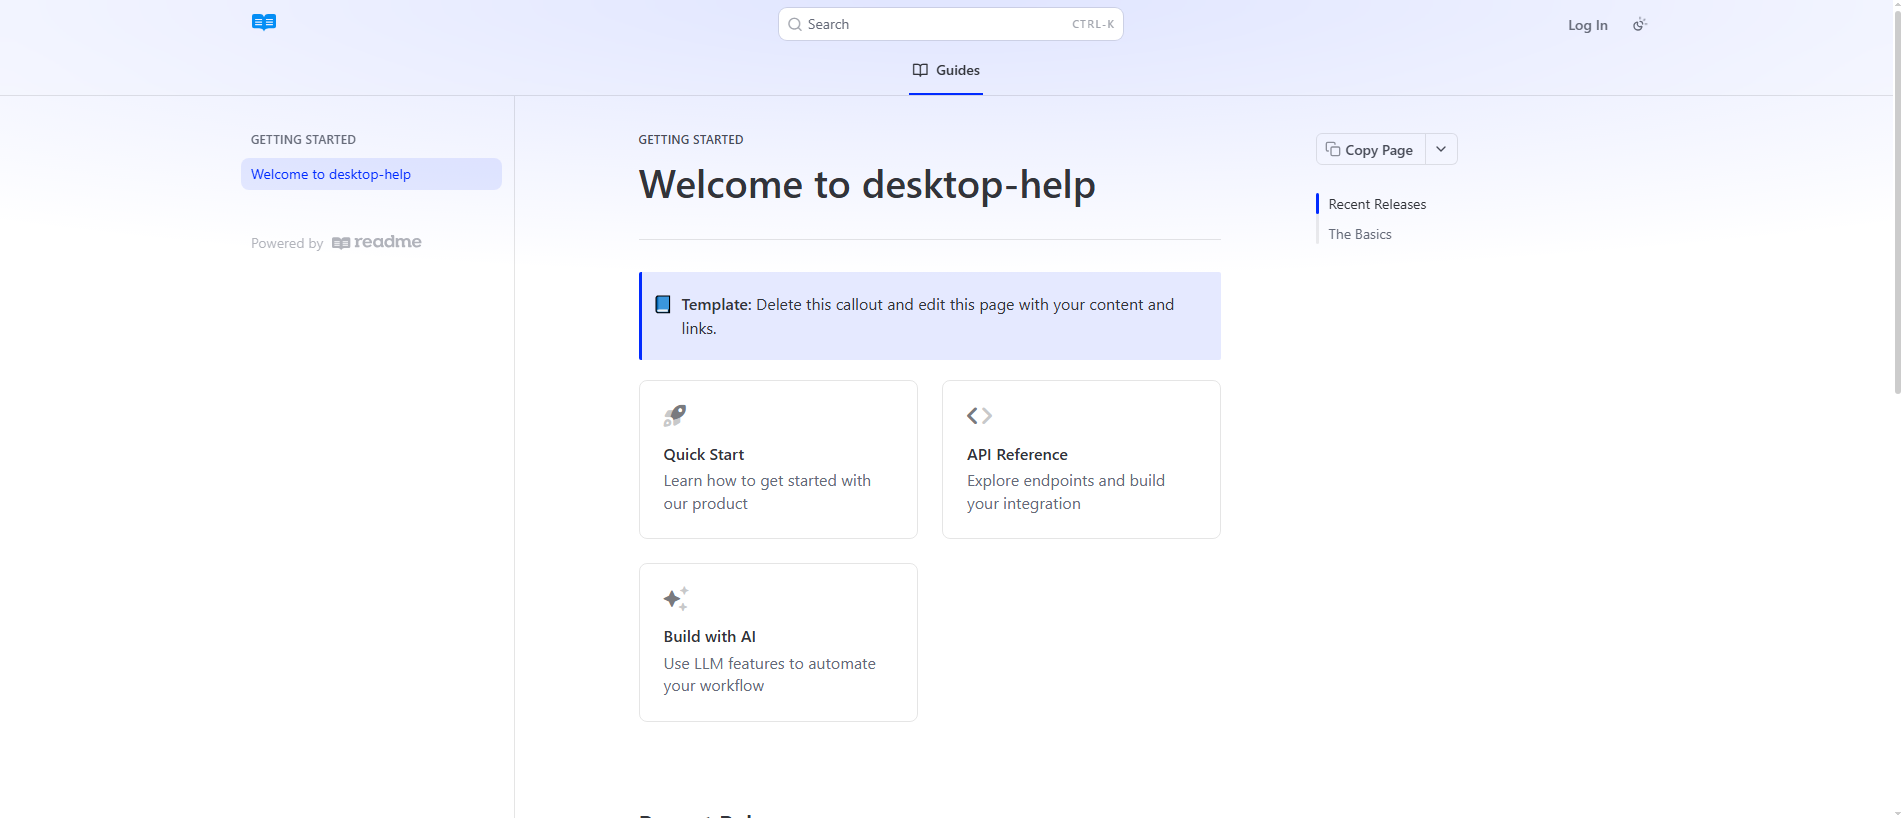The image size is (1902, 818).
Task: Focus the Search input field
Action: click(x=950, y=24)
